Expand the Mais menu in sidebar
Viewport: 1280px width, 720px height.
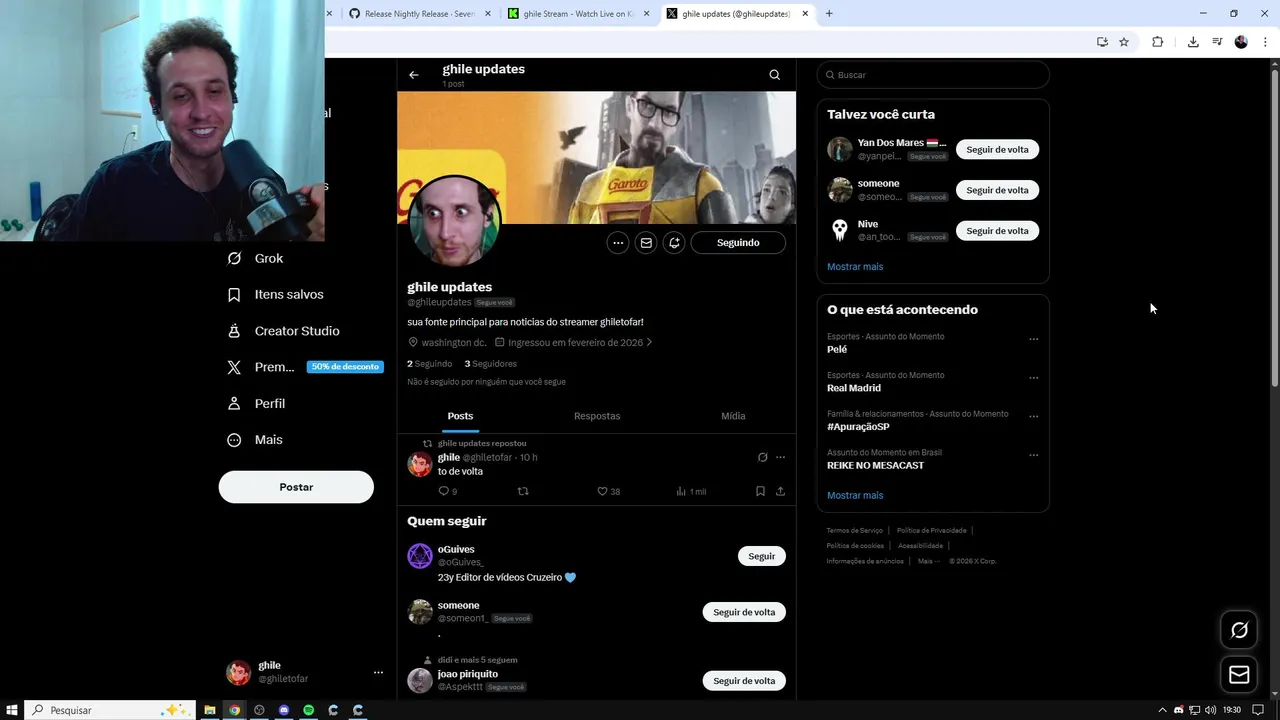click(x=255, y=440)
